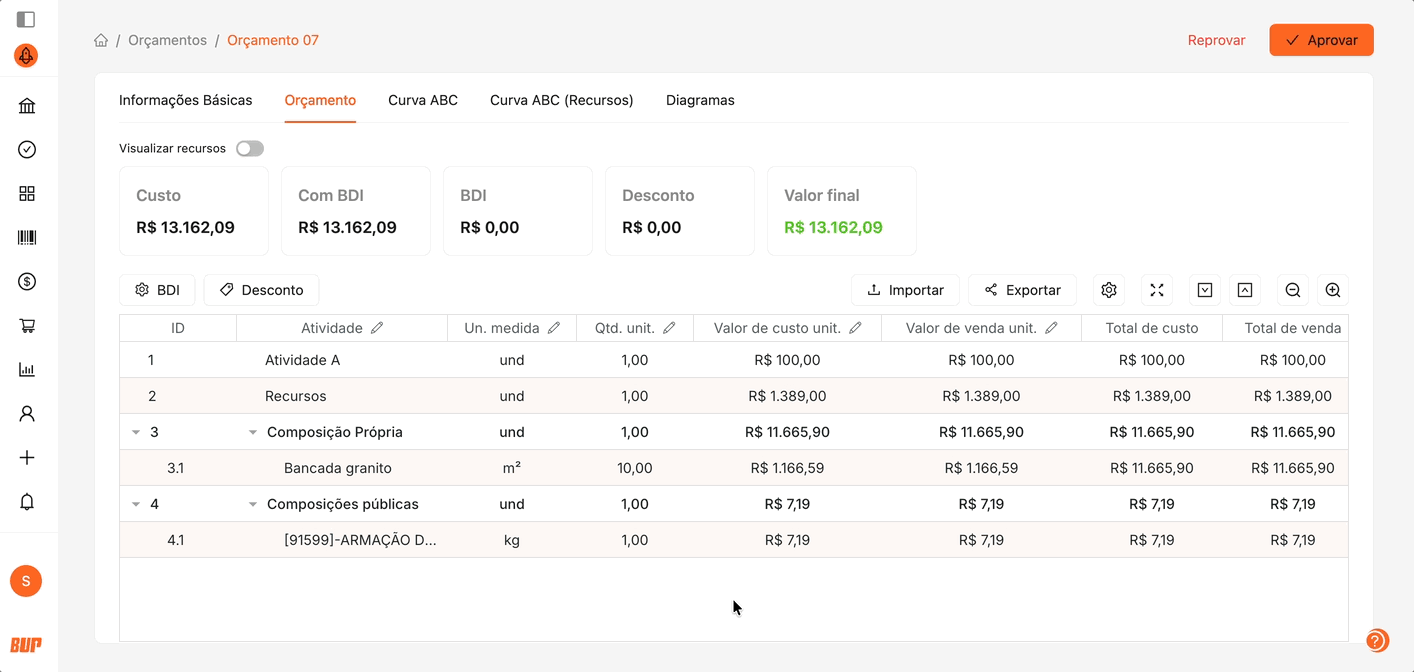Viewport: 1414px width, 672px height.
Task: Switch to the Curva ABC tab
Action: tap(423, 100)
